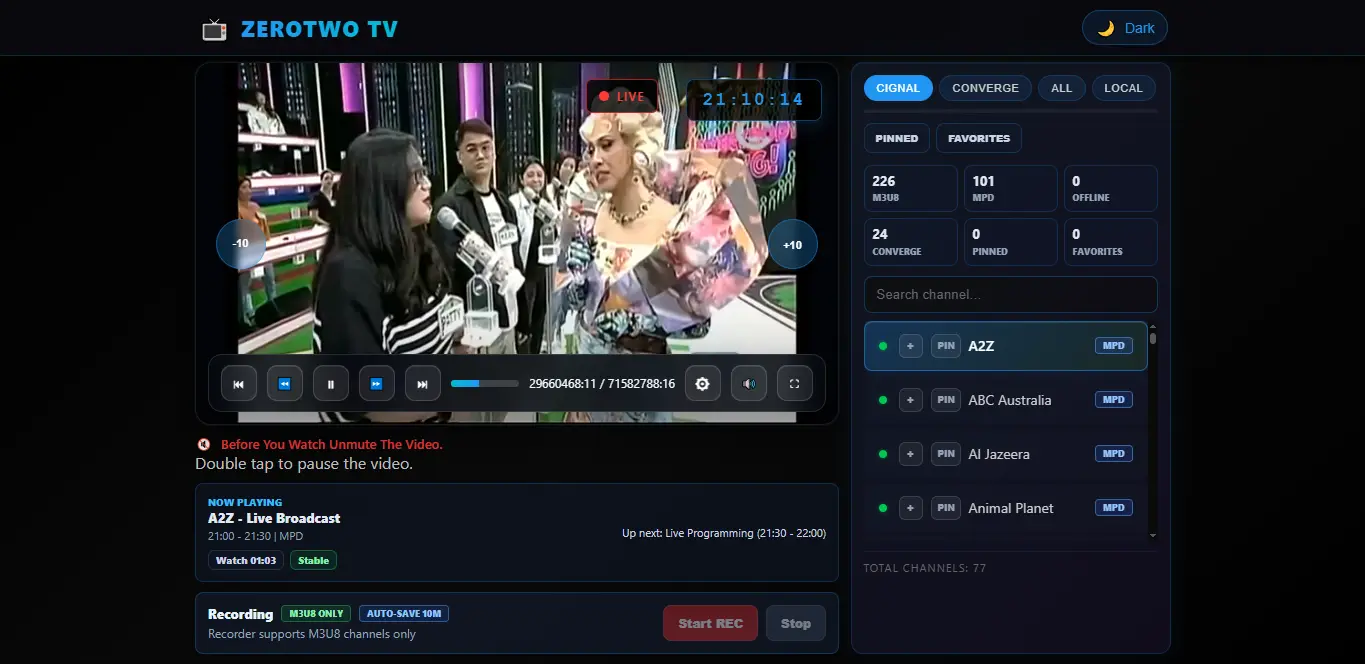This screenshot has height=664, width=1365.
Task: Jump back using the -10 circle button
Action: click(241, 244)
